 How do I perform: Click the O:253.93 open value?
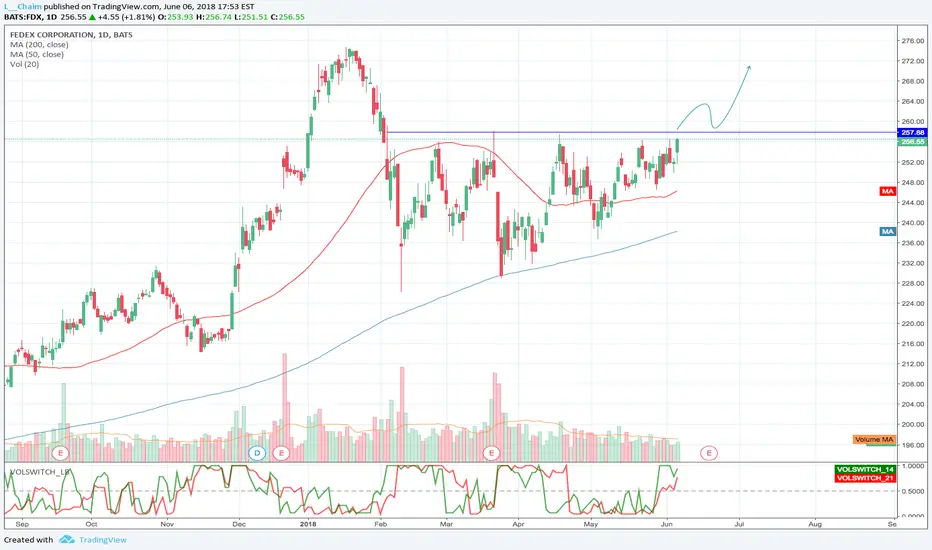tap(175, 17)
